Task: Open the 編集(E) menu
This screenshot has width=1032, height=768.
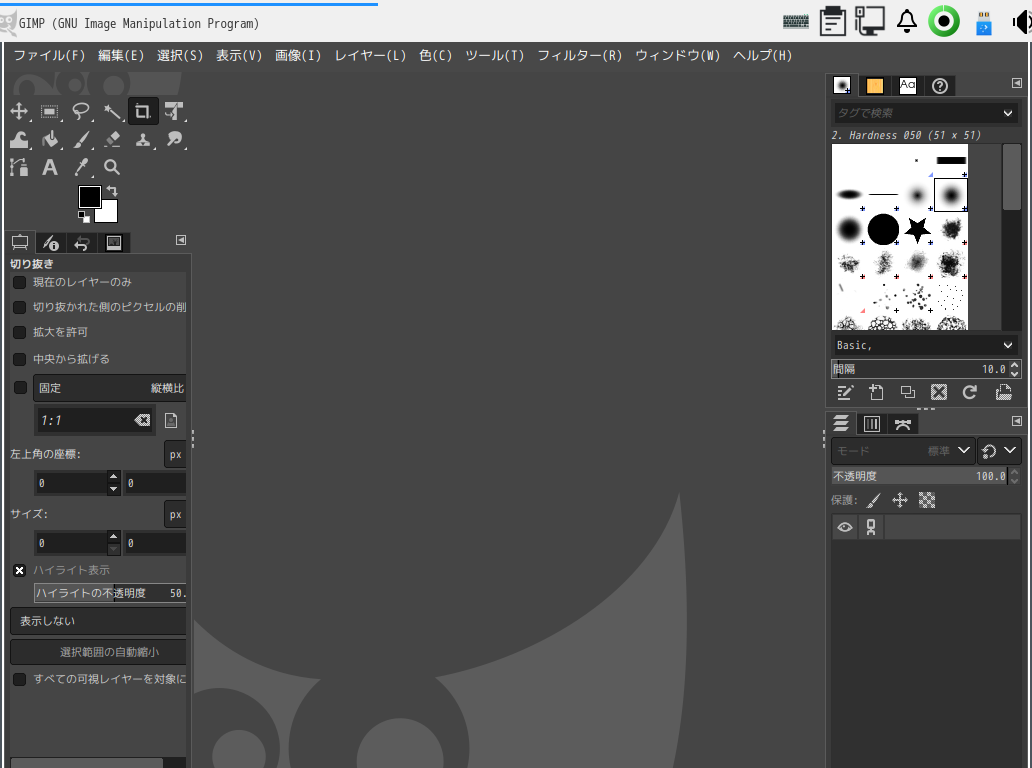Action: pos(120,55)
